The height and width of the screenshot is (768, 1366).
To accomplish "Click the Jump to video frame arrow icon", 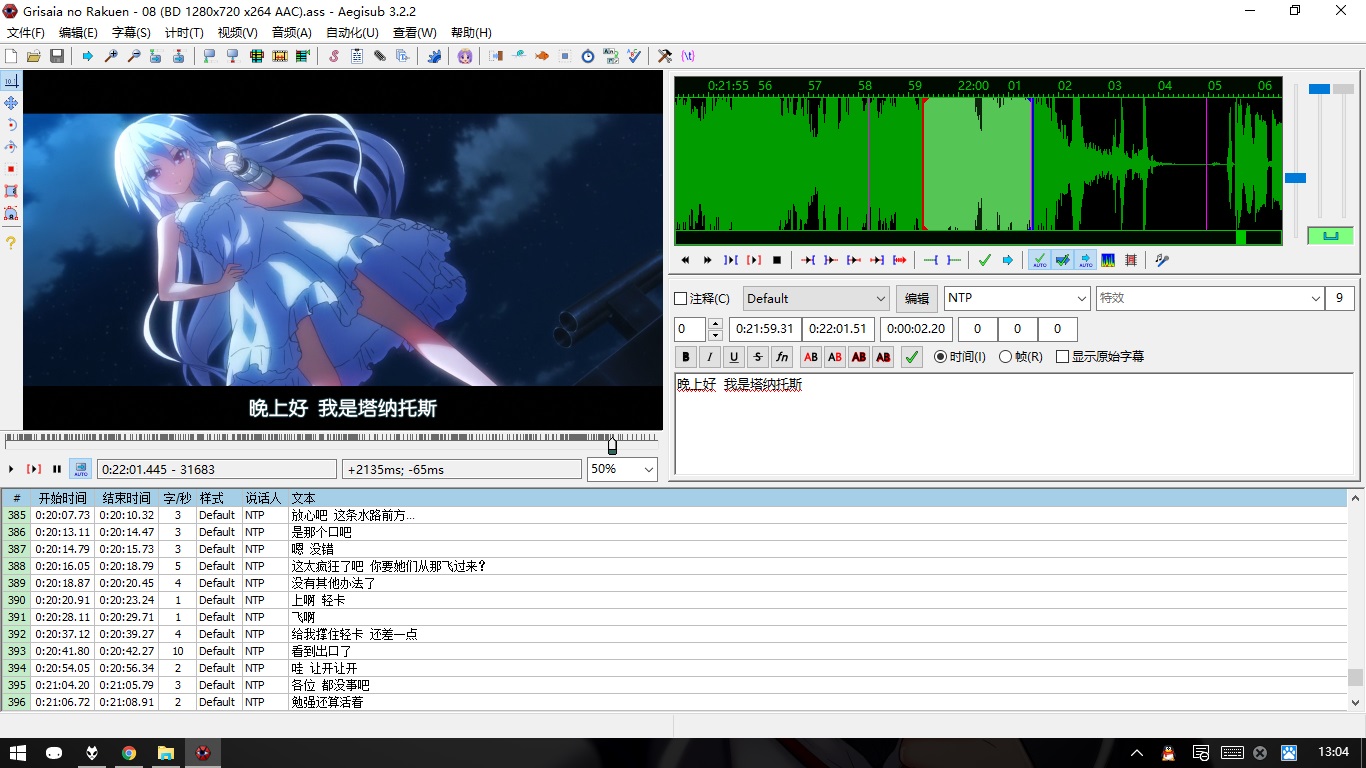I will pyautogui.click(x=88, y=56).
